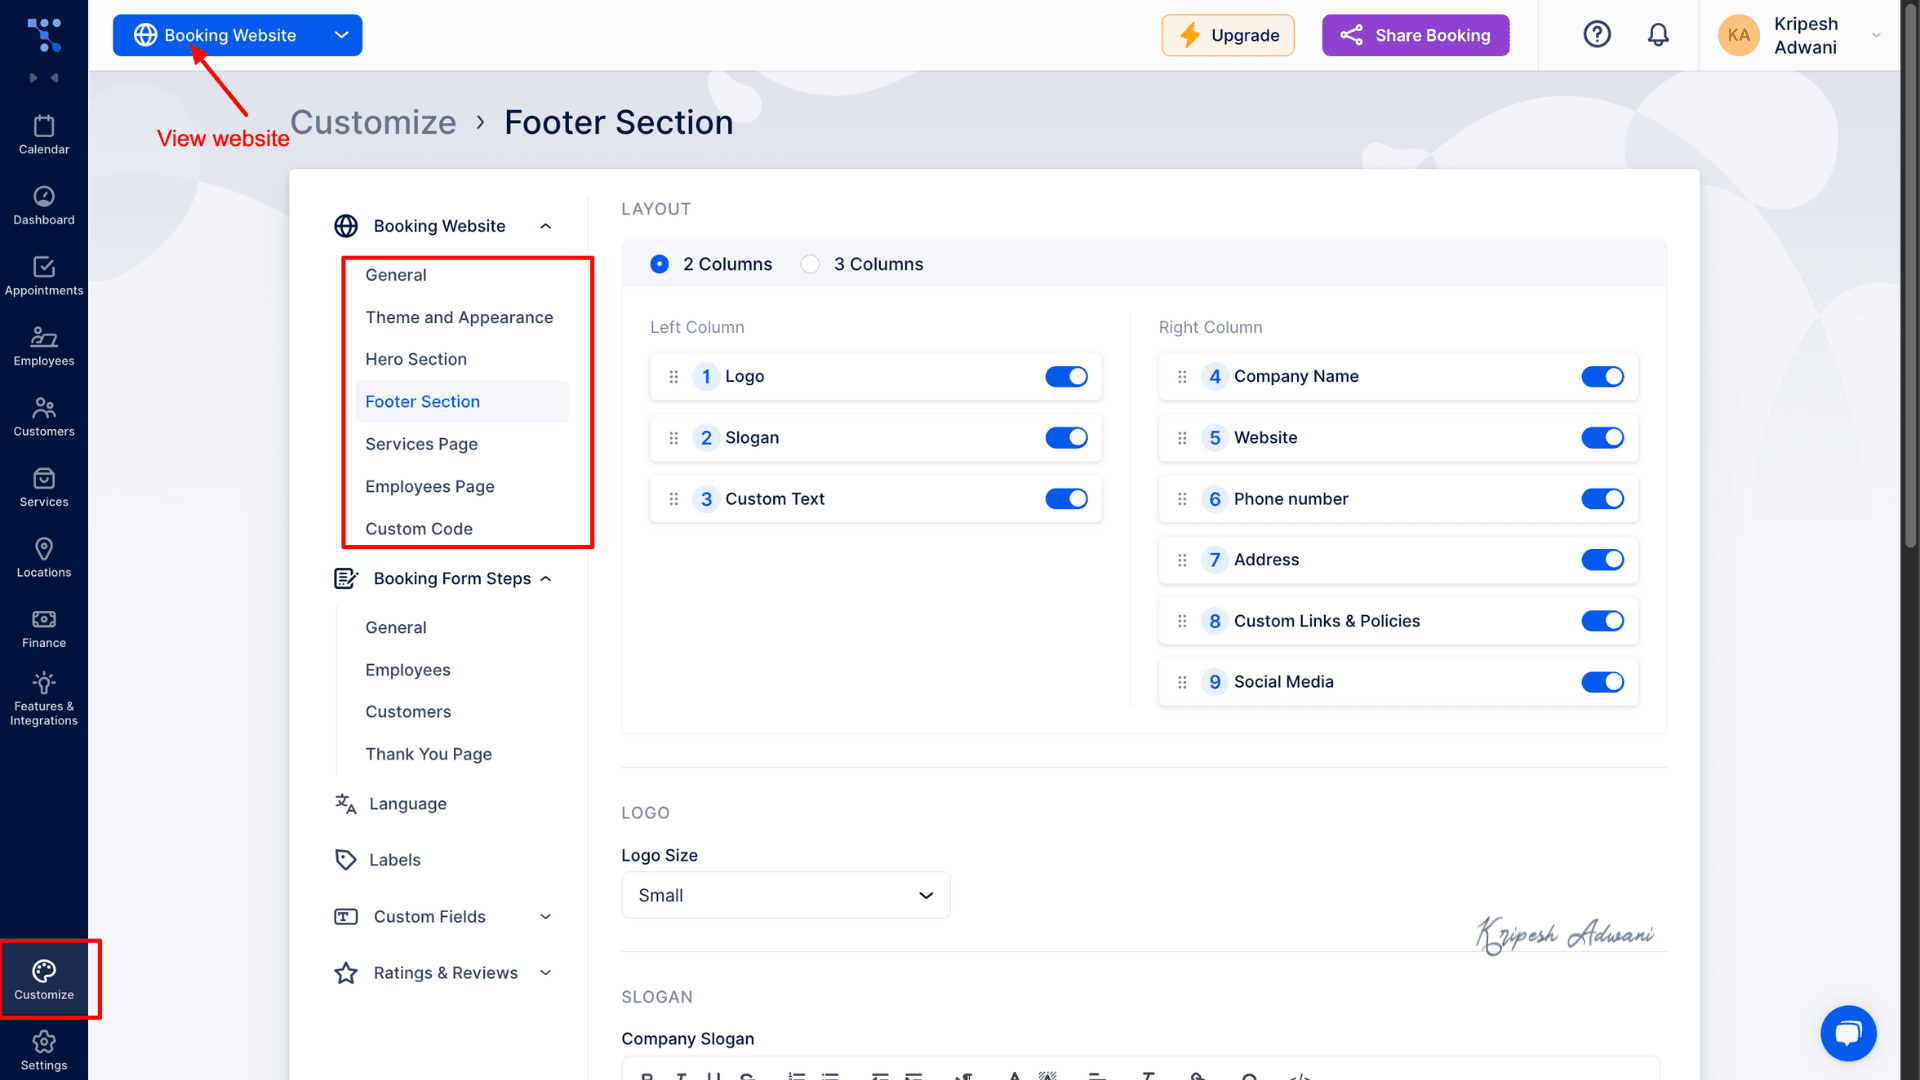Click the Upgrade button
1920x1080 pixels.
click(x=1228, y=35)
